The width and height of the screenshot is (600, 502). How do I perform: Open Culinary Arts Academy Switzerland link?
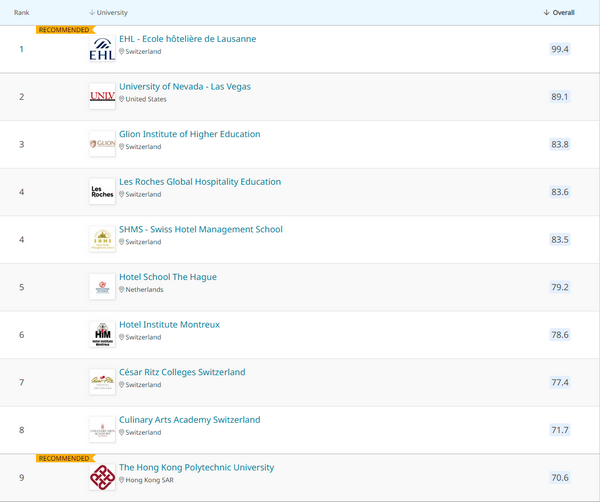click(x=189, y=420)
